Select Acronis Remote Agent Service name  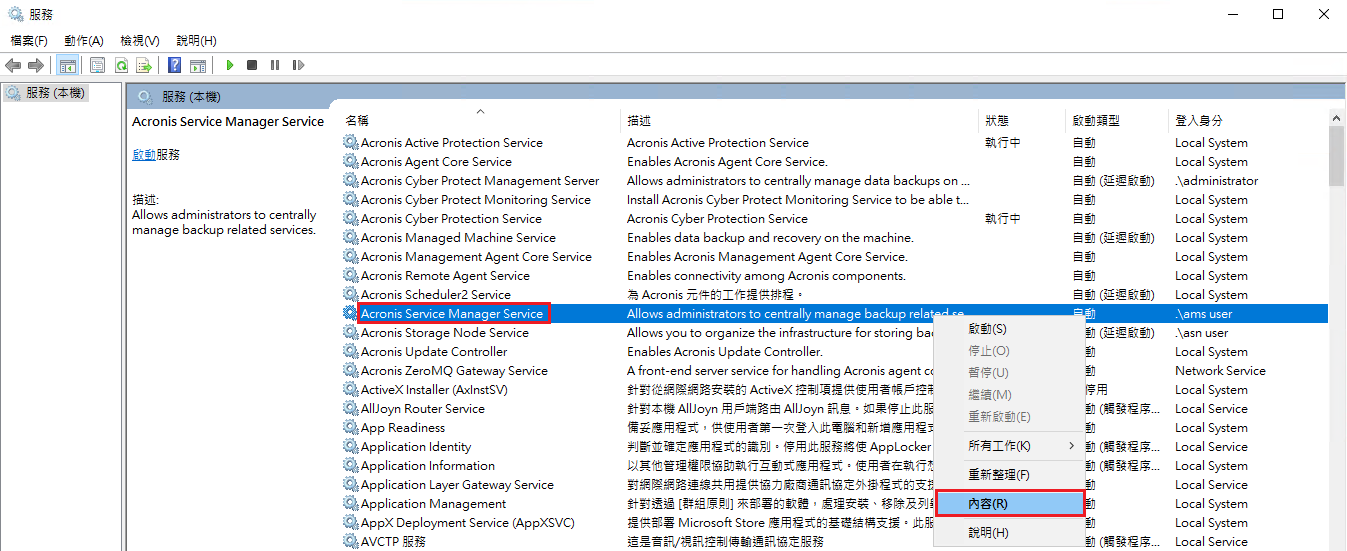[445, 275]
